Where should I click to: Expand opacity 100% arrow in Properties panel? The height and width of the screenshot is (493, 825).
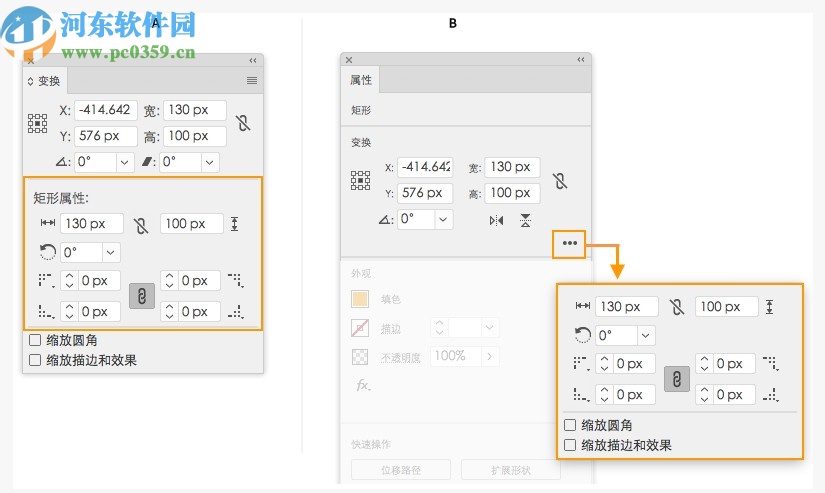[x=489, y=357]
